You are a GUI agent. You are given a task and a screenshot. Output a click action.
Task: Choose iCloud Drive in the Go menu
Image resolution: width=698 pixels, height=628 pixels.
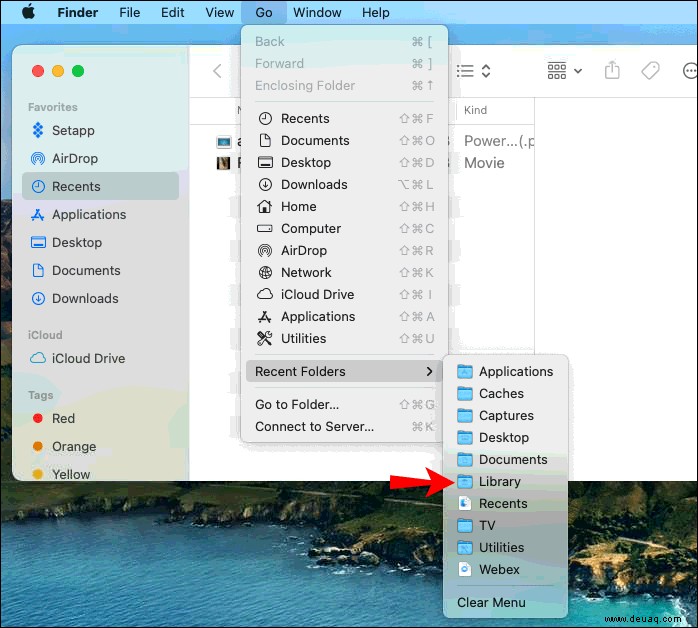click(x=345, y=295)
